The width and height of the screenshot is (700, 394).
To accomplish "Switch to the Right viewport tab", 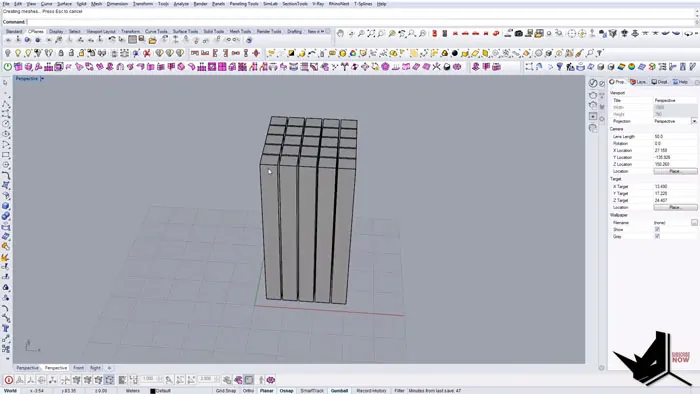I will tap(95, 368).
